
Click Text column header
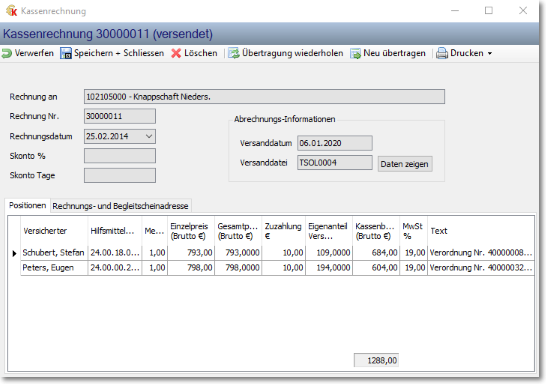pos(481,231)
